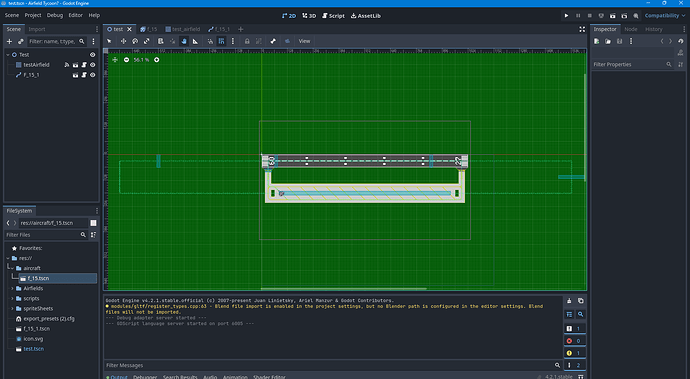Expand the Airfields folder
Screen dimensions: 690x379
12,288
